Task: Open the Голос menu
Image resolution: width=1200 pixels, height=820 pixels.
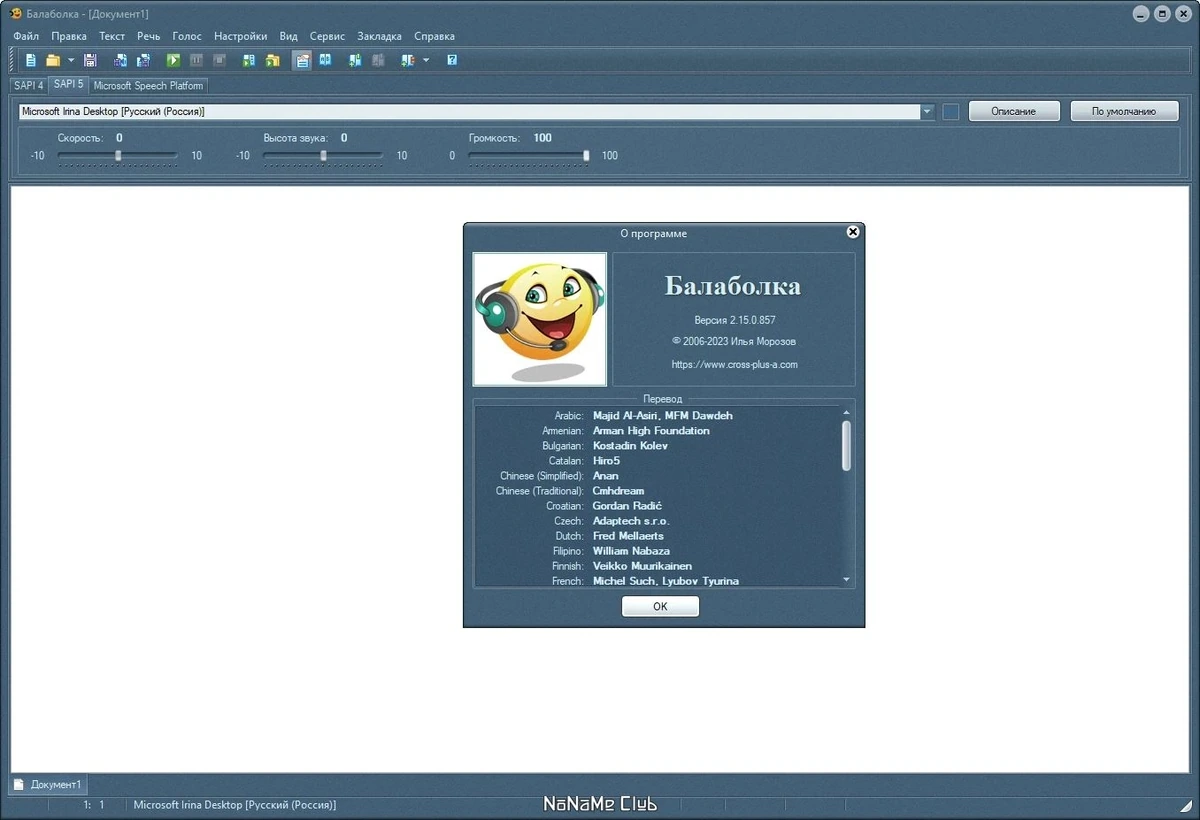Action: click(187, 36)
